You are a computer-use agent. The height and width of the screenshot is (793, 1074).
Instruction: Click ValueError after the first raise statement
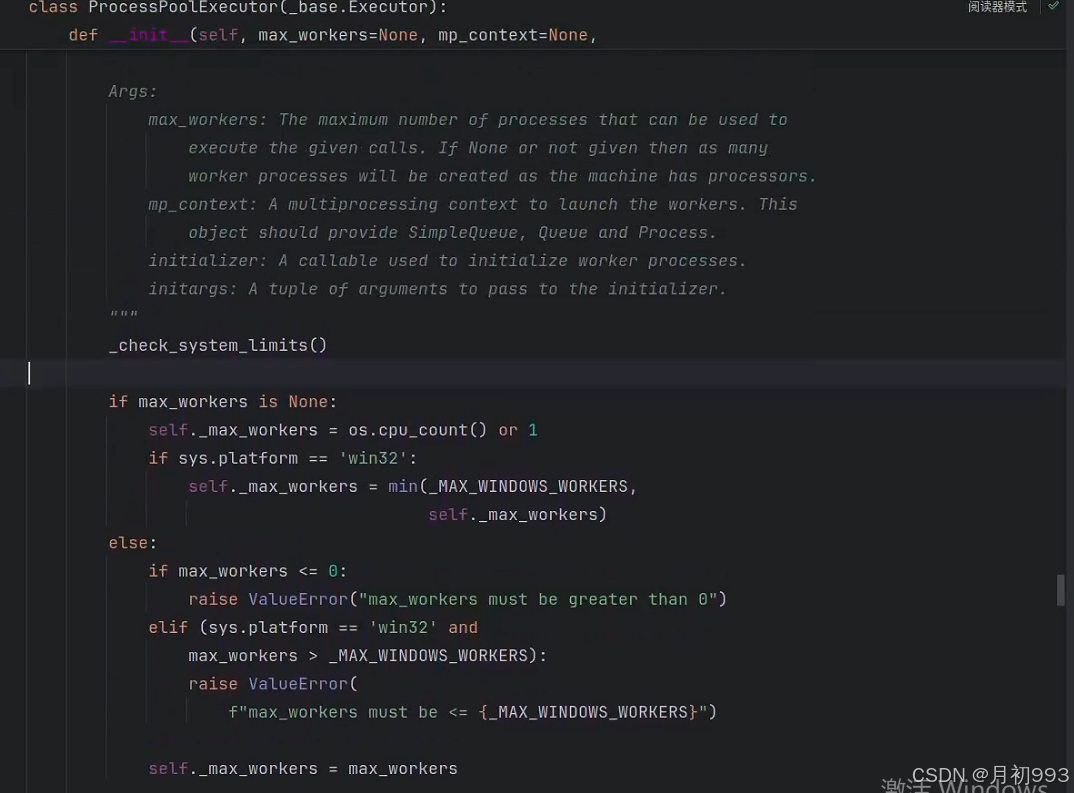click(297, 599)
